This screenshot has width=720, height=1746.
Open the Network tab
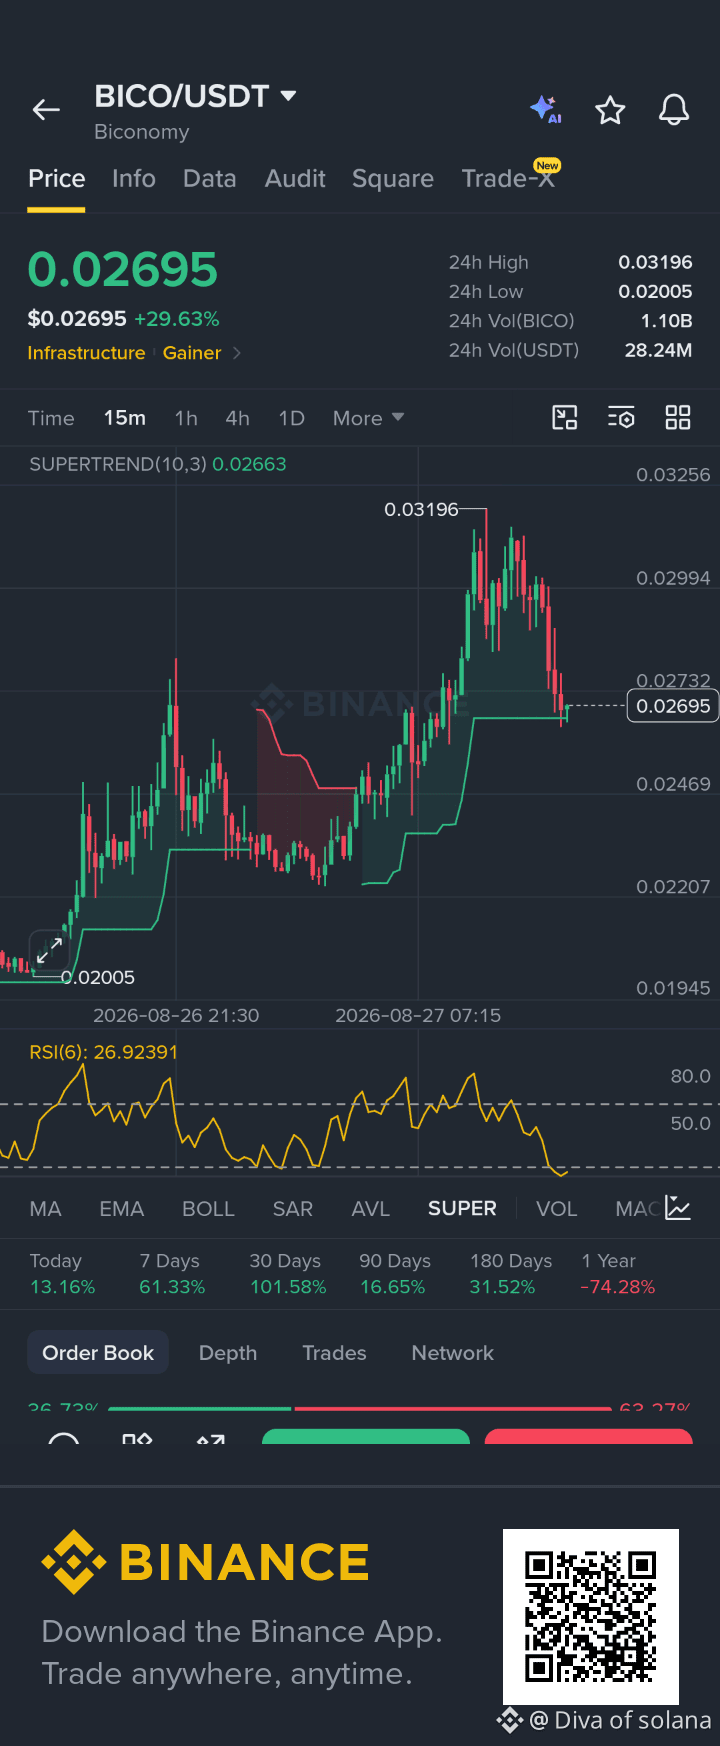coord(453,1353)
